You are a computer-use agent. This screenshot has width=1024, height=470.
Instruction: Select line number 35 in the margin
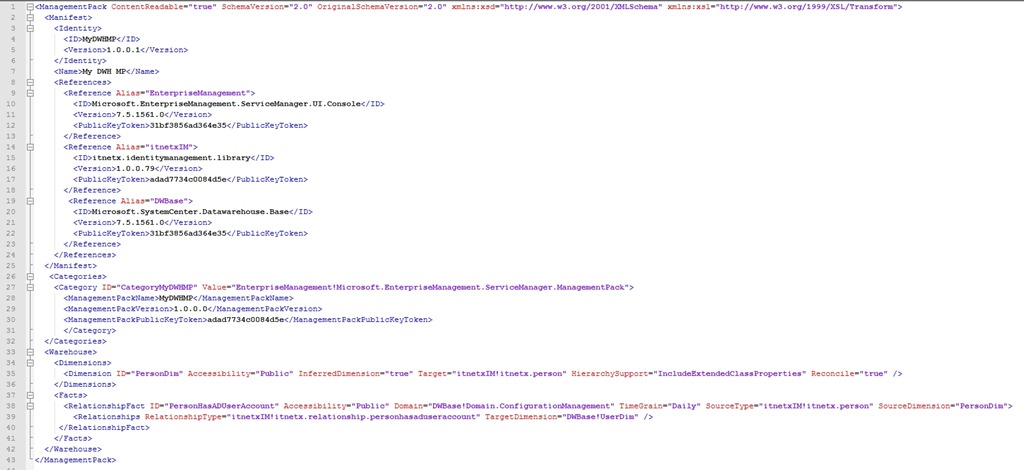pyautogui.click(x=11, y=373)
